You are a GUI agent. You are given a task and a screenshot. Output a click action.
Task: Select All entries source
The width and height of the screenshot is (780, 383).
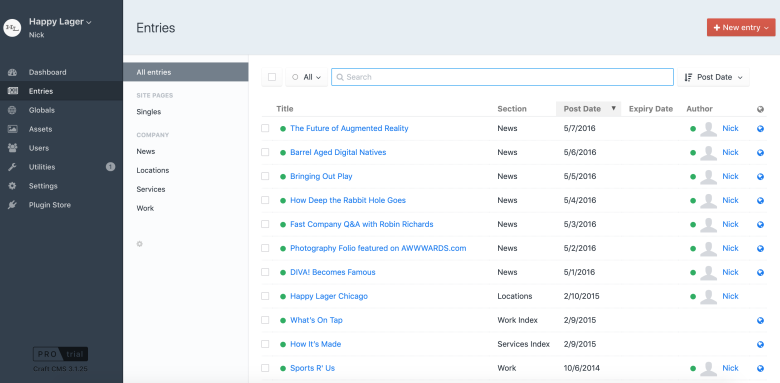[x=186, y=72]
